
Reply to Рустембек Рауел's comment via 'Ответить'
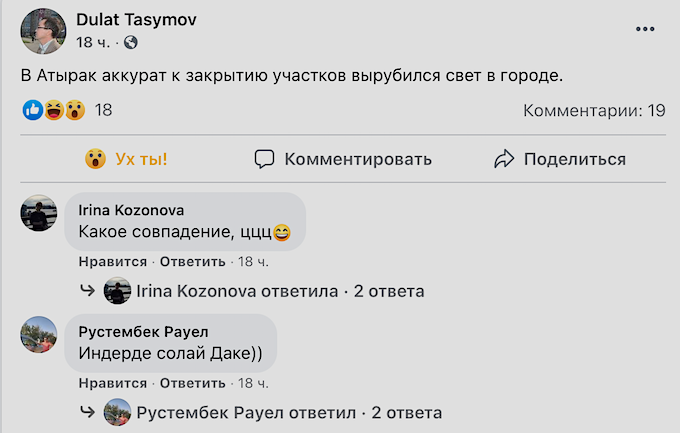point(193,383)
